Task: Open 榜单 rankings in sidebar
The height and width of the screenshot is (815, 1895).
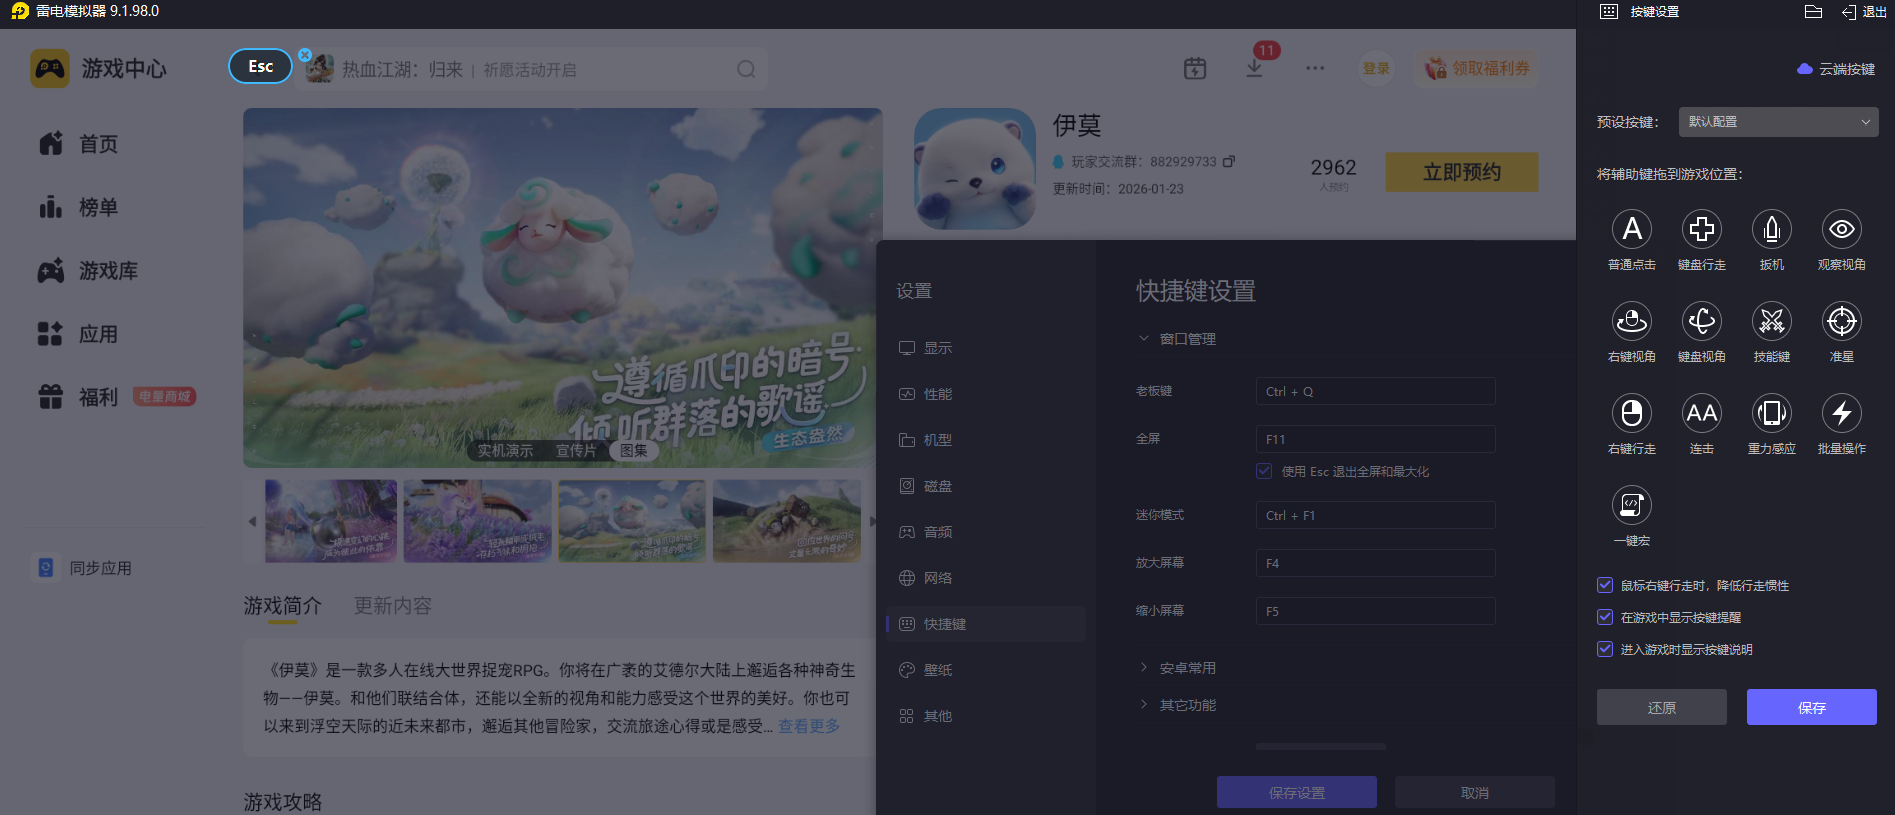Action: pyautogui.click(x=79, y=207)
